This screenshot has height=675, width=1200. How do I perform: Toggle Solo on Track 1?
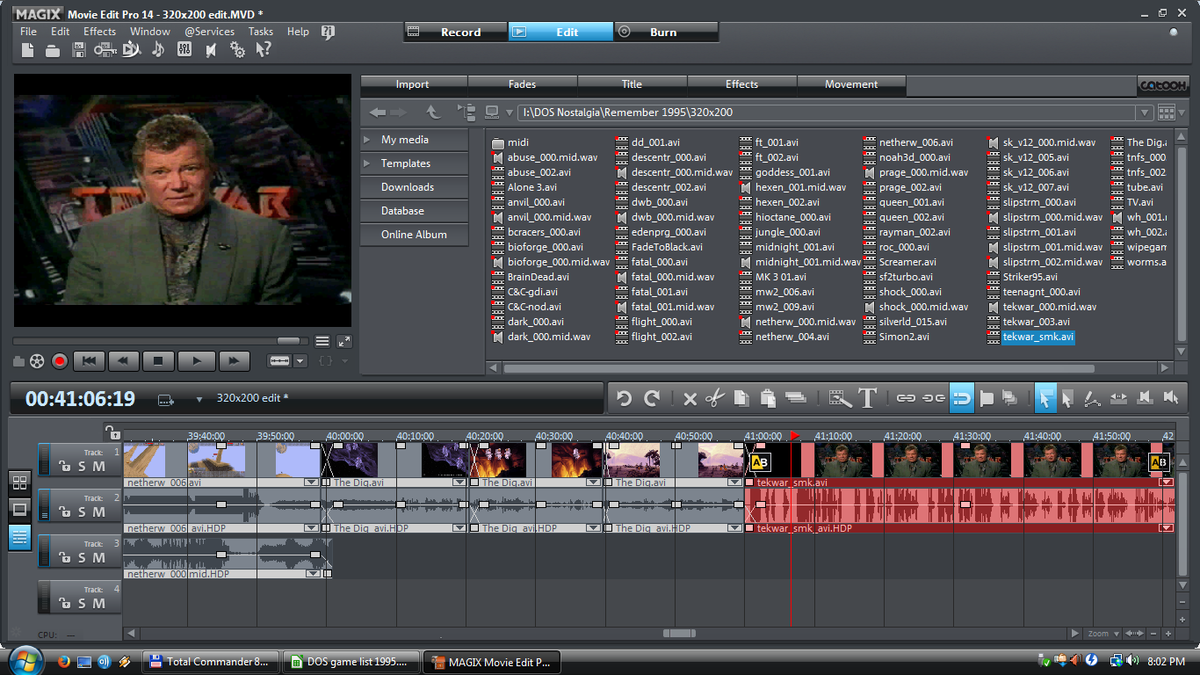82,466
